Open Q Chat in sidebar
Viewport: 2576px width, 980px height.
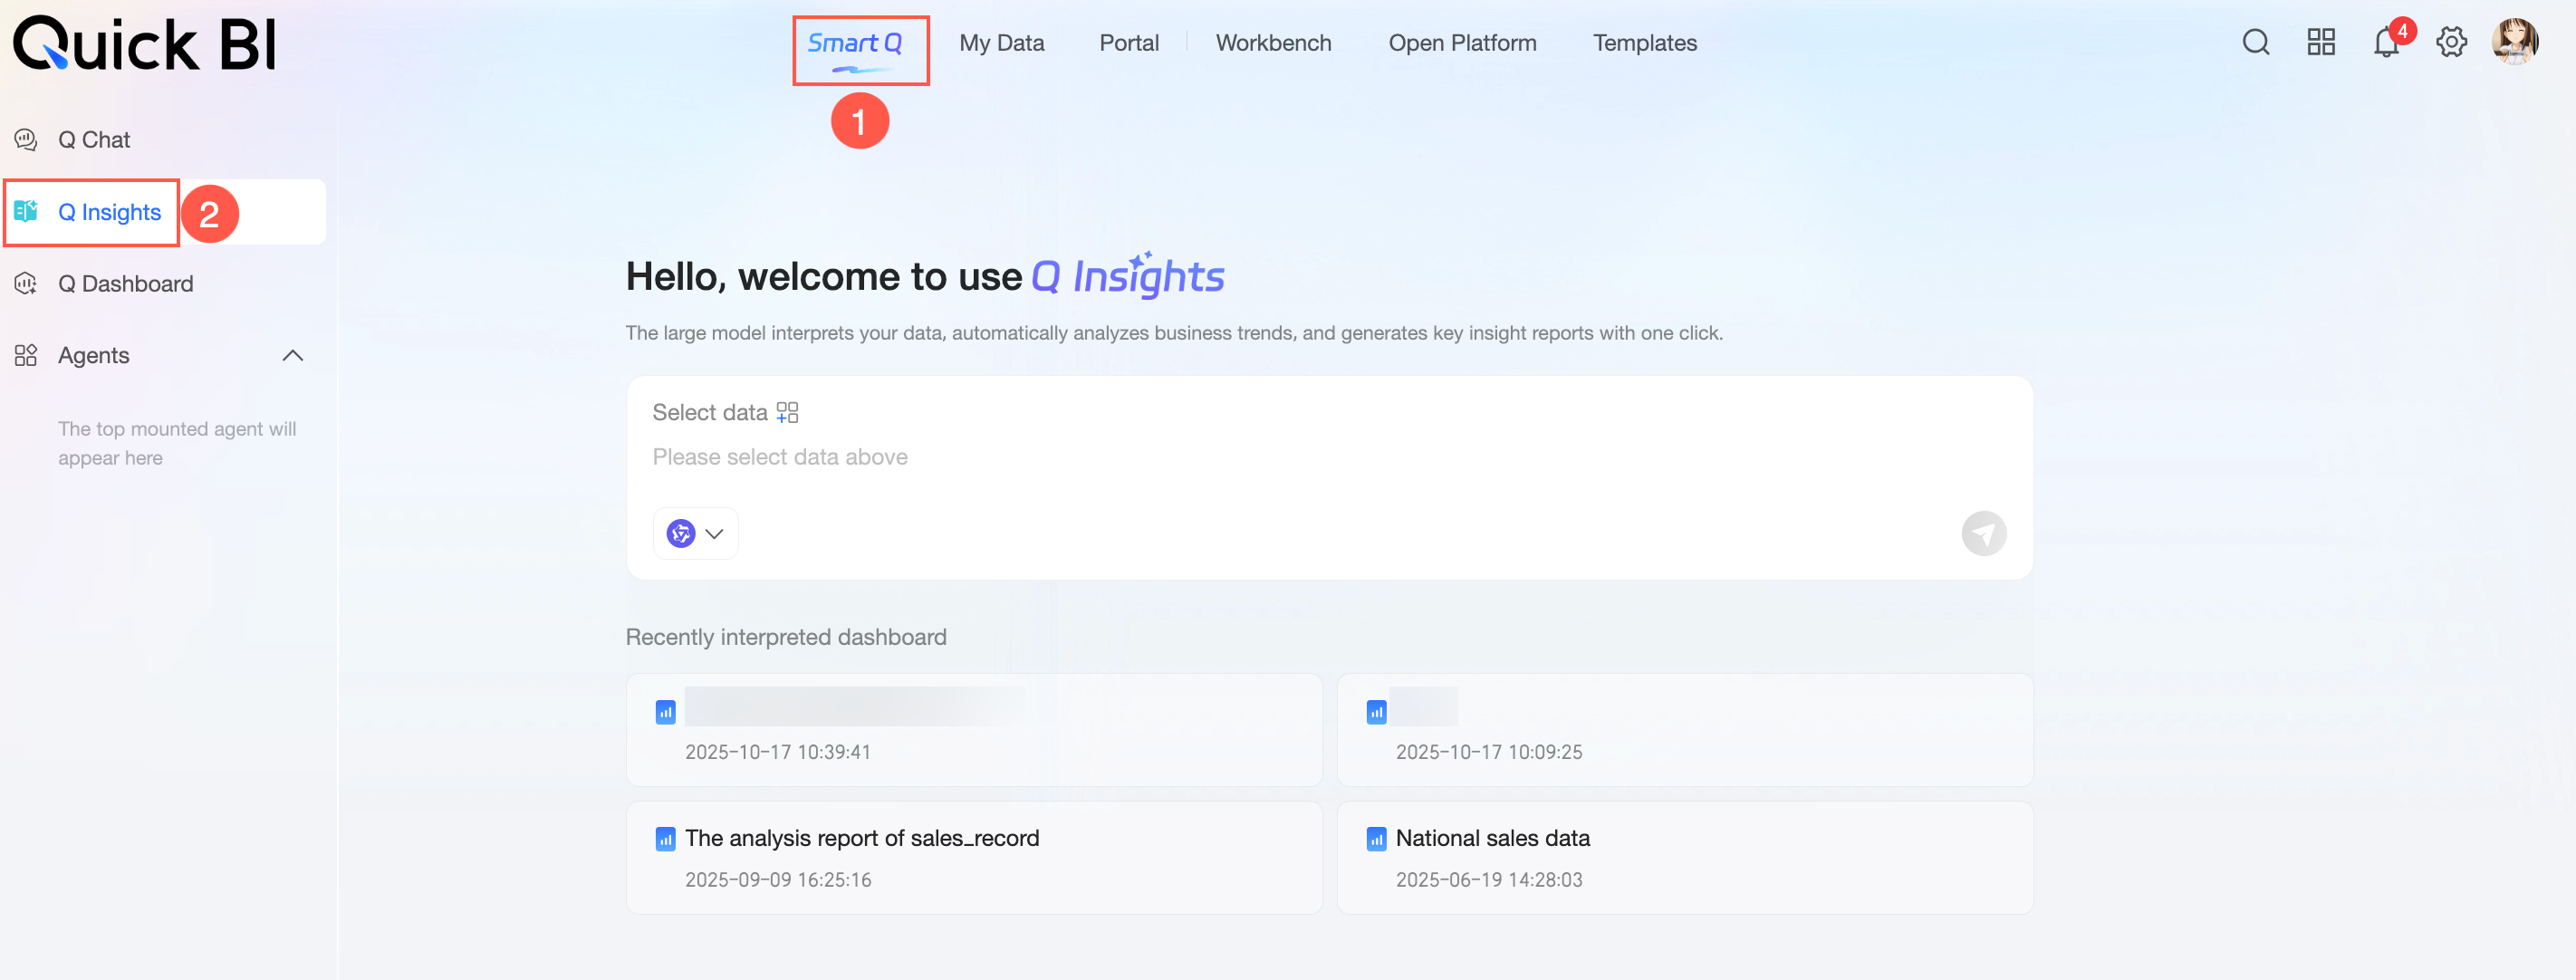[x=94, y=140]
